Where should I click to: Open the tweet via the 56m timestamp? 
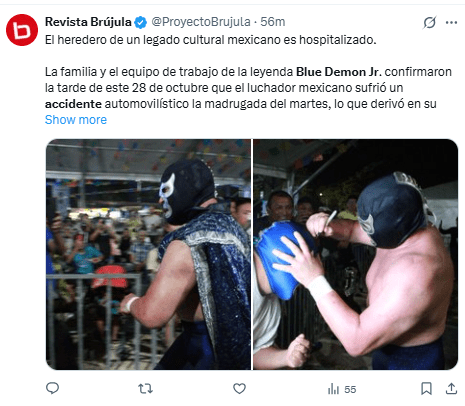(273, 22)
